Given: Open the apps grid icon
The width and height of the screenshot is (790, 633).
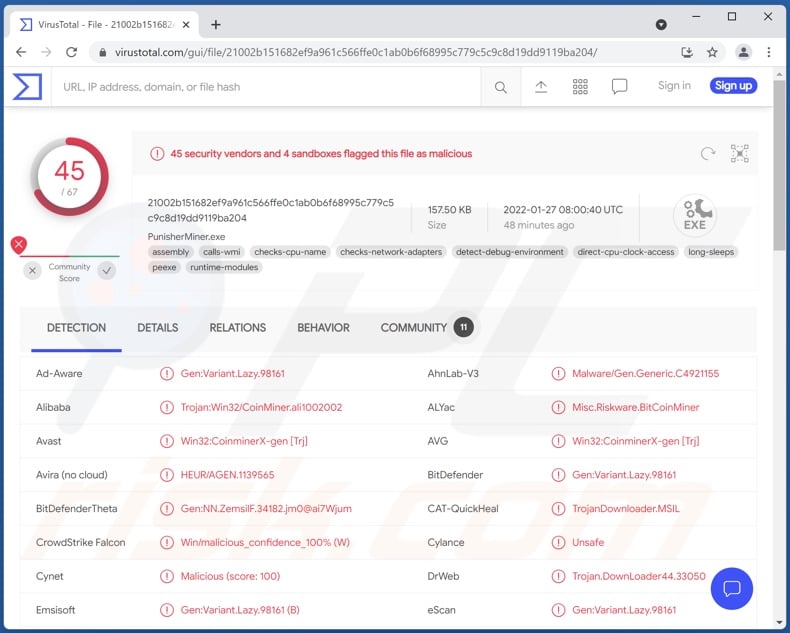Looking at the screenshot, I should pos(580,87).
